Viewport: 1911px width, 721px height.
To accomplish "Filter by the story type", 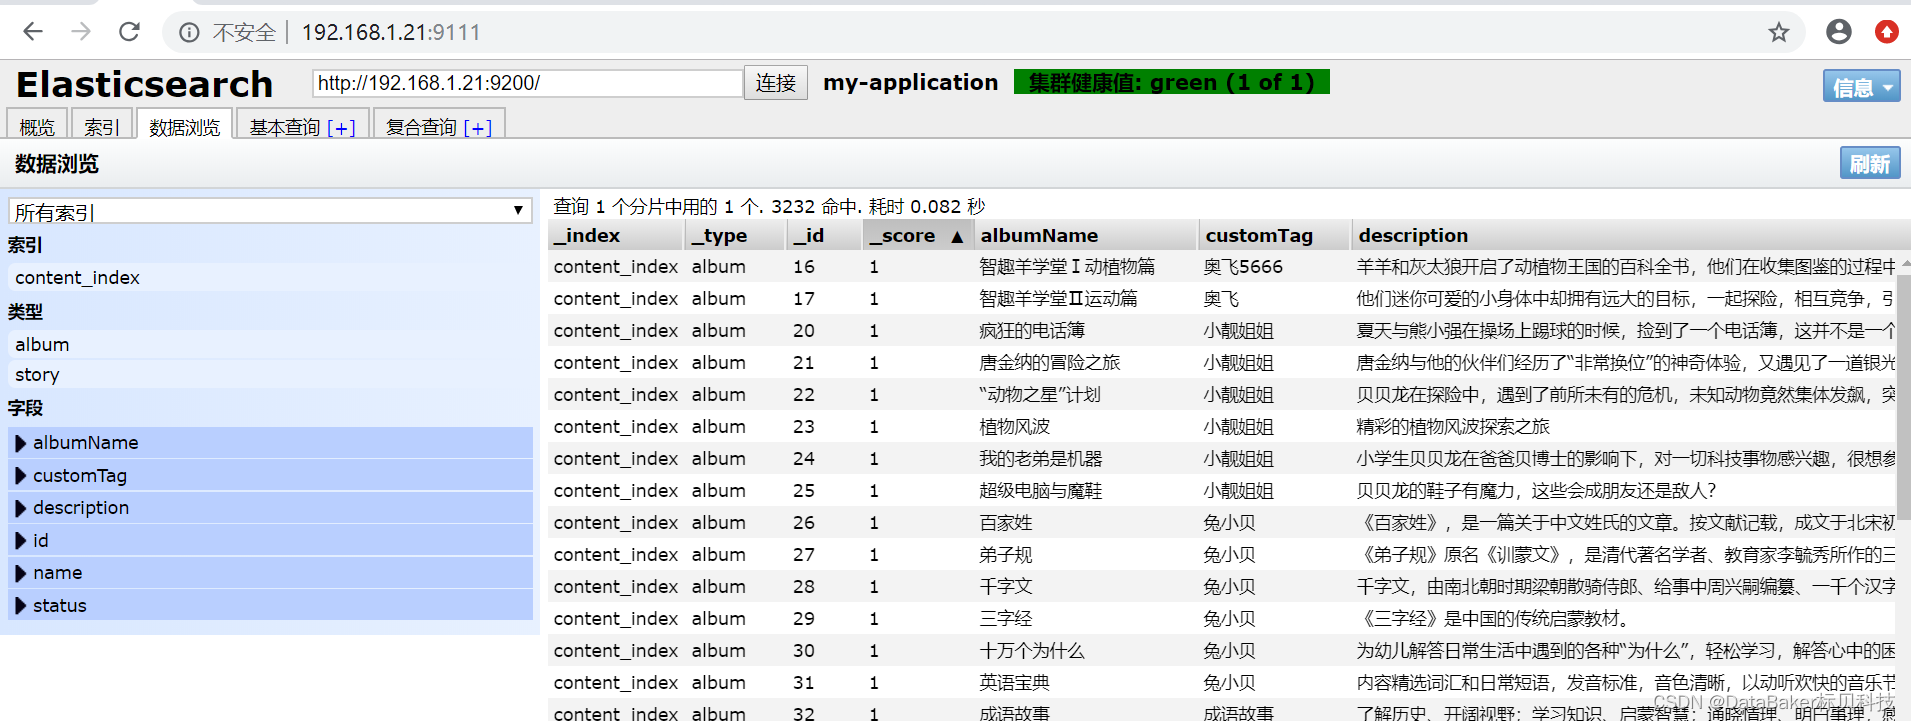I will click(x=270, y=374).
